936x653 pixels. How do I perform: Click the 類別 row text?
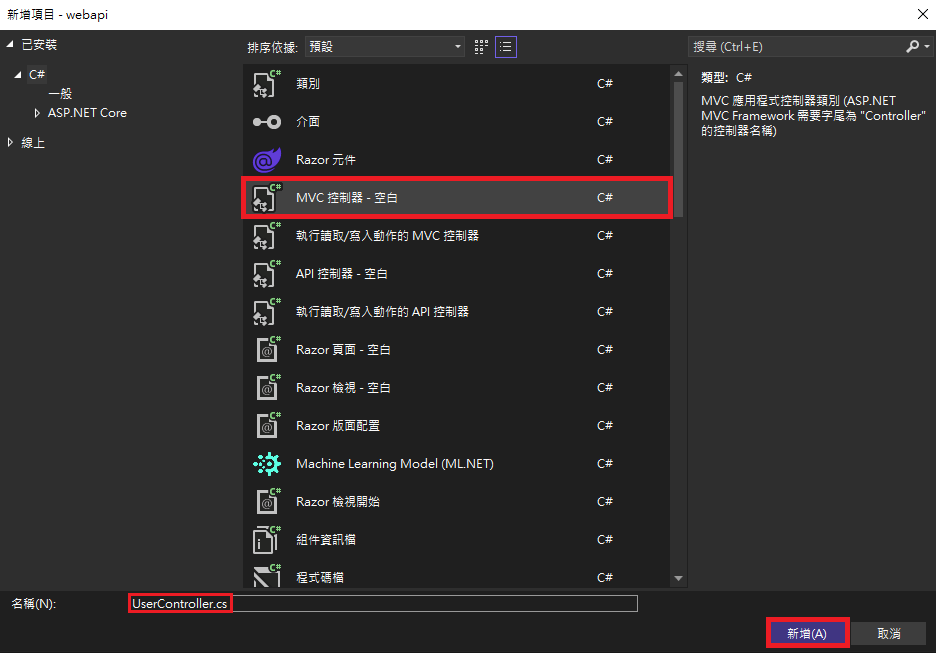tap(308, 84)
